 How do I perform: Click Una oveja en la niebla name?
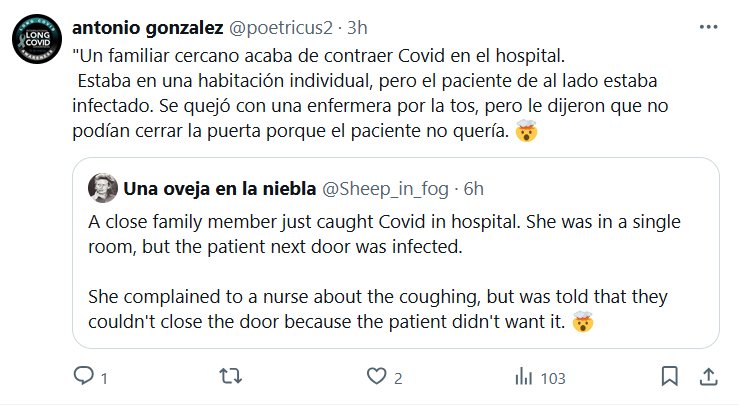click(x=219, y=187)
